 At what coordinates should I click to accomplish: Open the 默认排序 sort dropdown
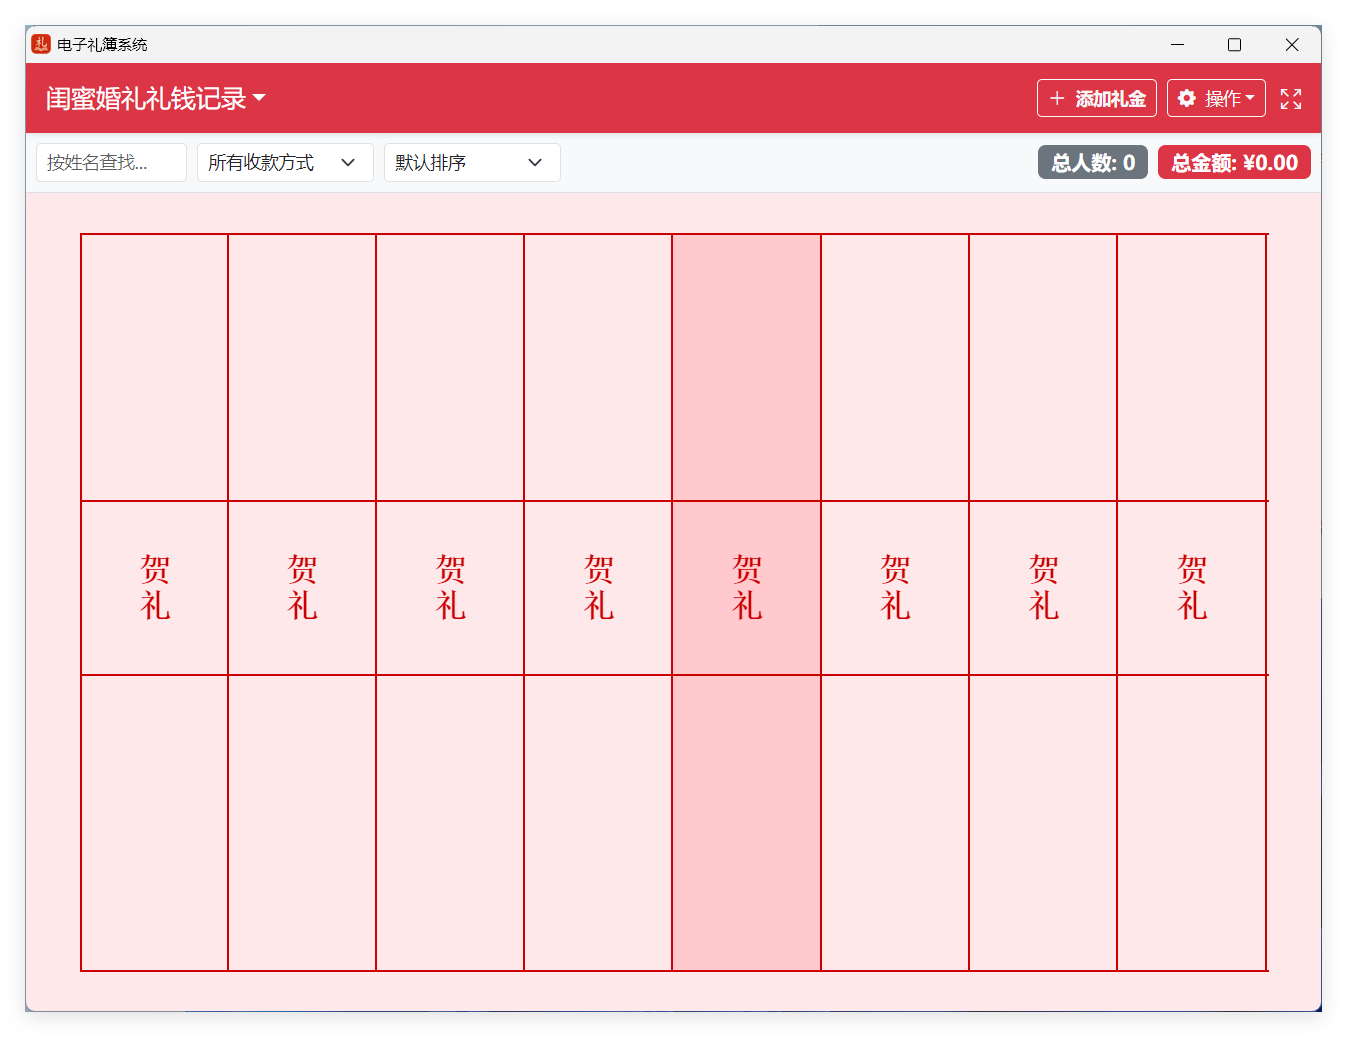[x=472, y=163]
